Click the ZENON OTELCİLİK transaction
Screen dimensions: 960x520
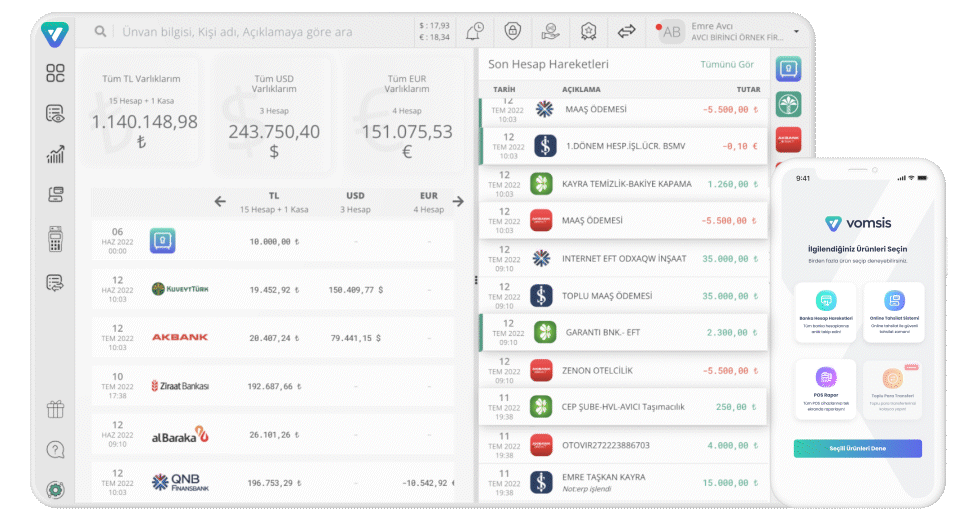point(624,371)
